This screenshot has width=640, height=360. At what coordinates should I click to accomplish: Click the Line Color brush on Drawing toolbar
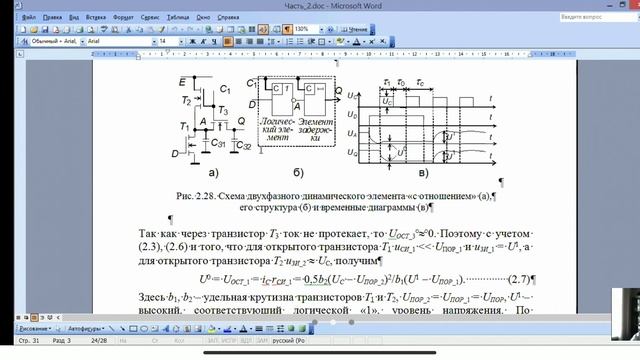[x=228, y=329]
